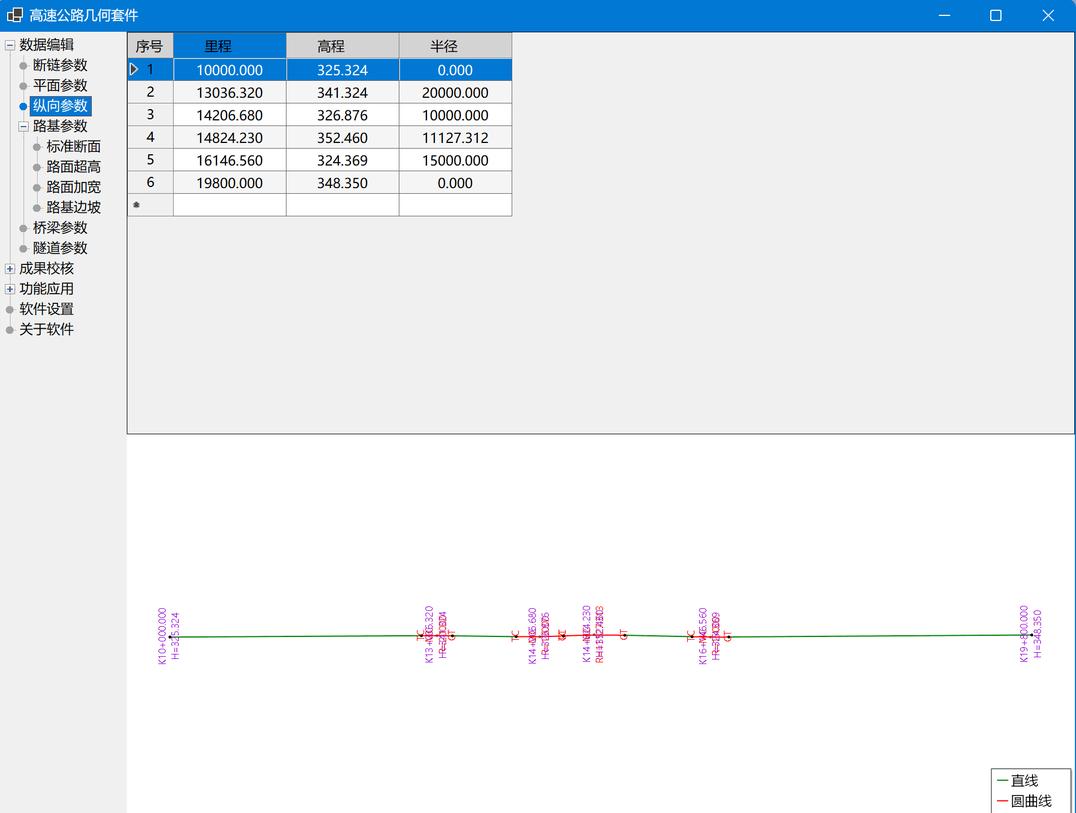Click radius cell in row 1
Image resolution: width=1076 pixels, height=813 pixels.
pyautogui.click(x=456, y=70)
